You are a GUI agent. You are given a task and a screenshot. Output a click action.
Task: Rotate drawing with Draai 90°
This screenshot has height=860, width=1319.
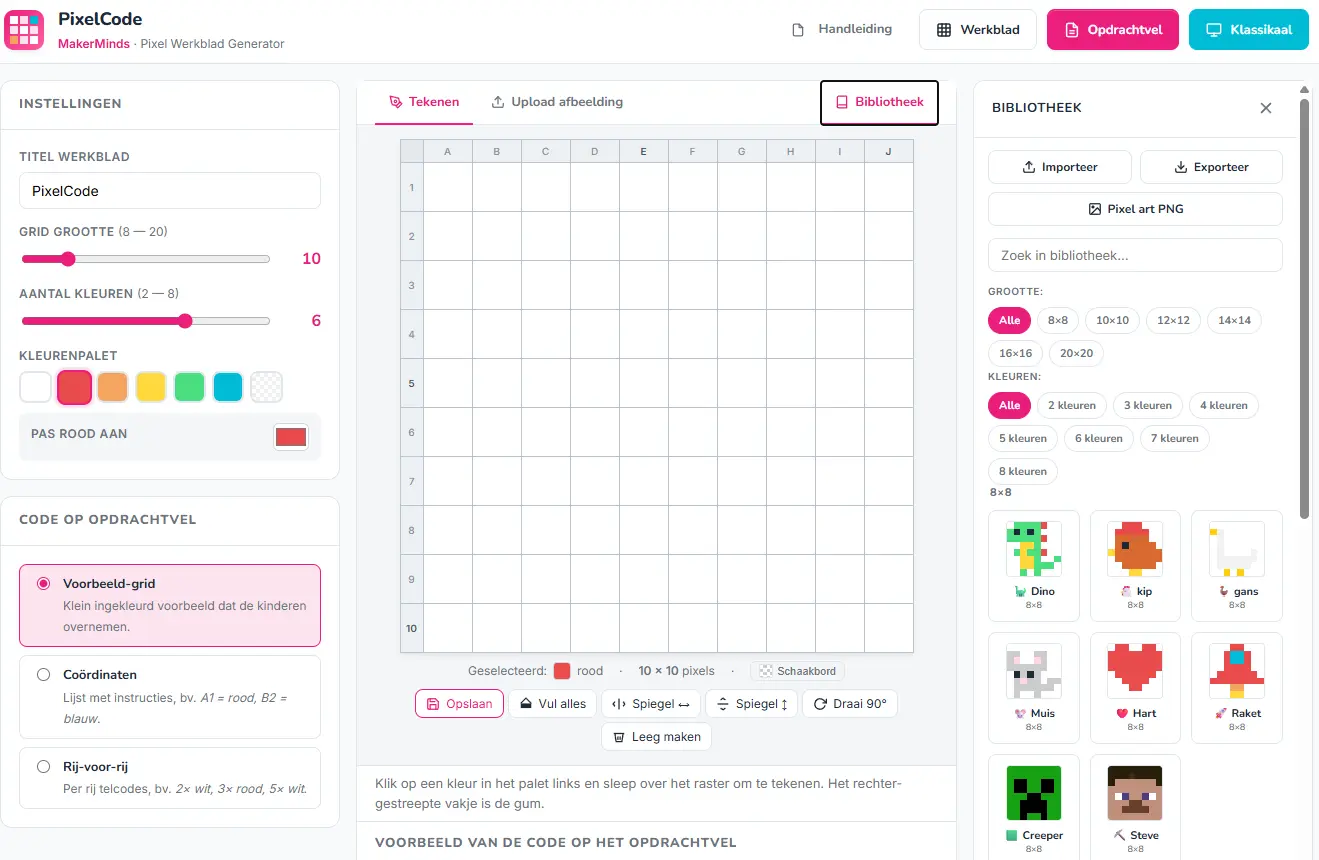coord(849,703)
